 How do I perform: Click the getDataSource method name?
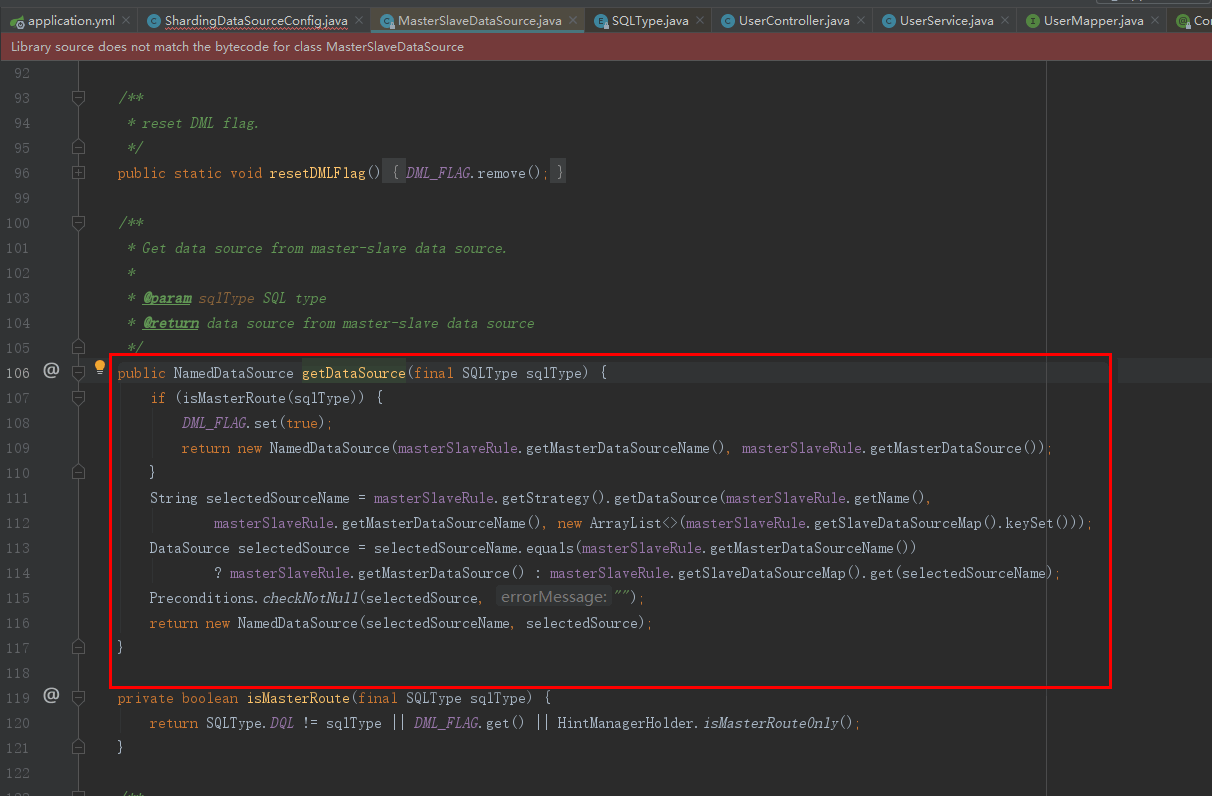(353, 373)
